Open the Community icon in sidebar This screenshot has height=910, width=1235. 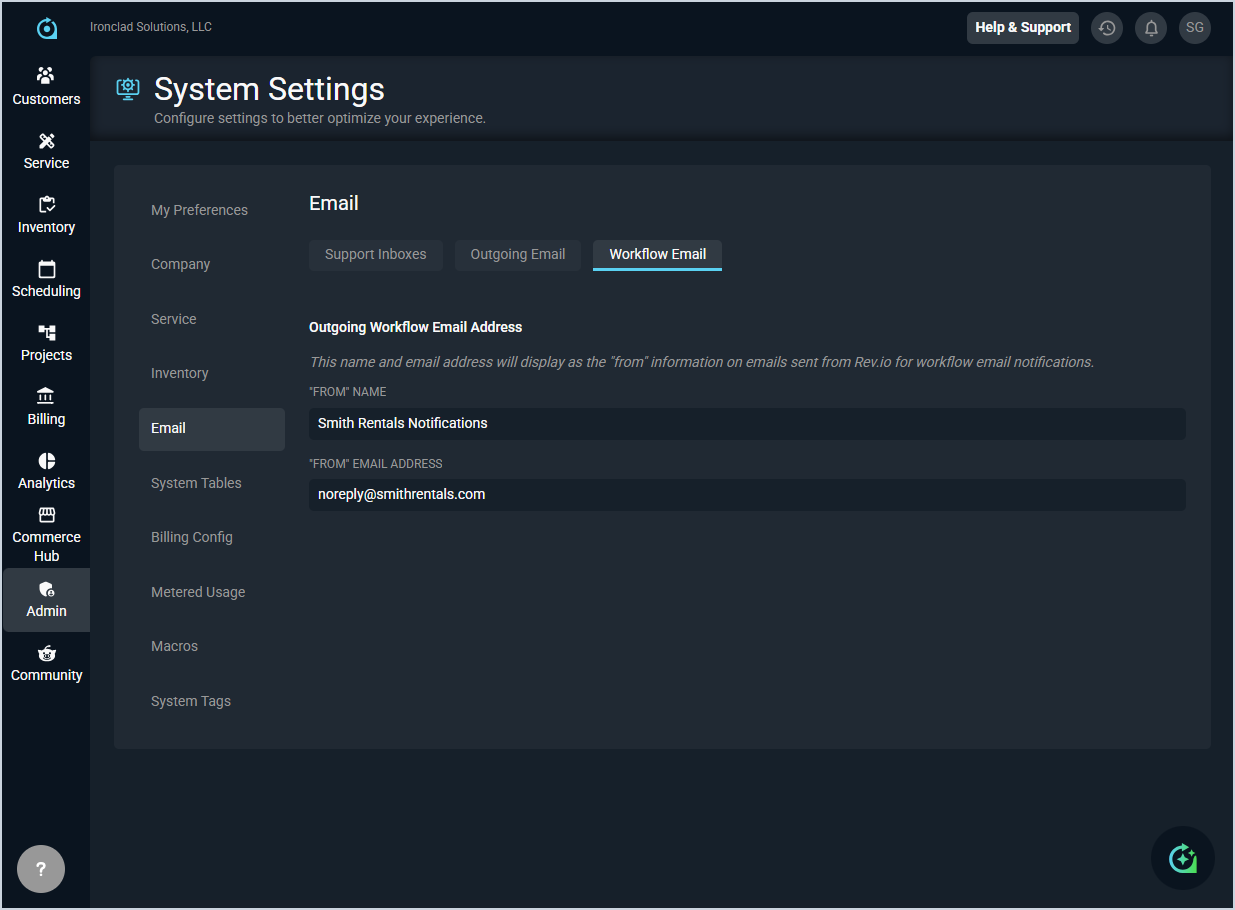[x=46, y=654]
